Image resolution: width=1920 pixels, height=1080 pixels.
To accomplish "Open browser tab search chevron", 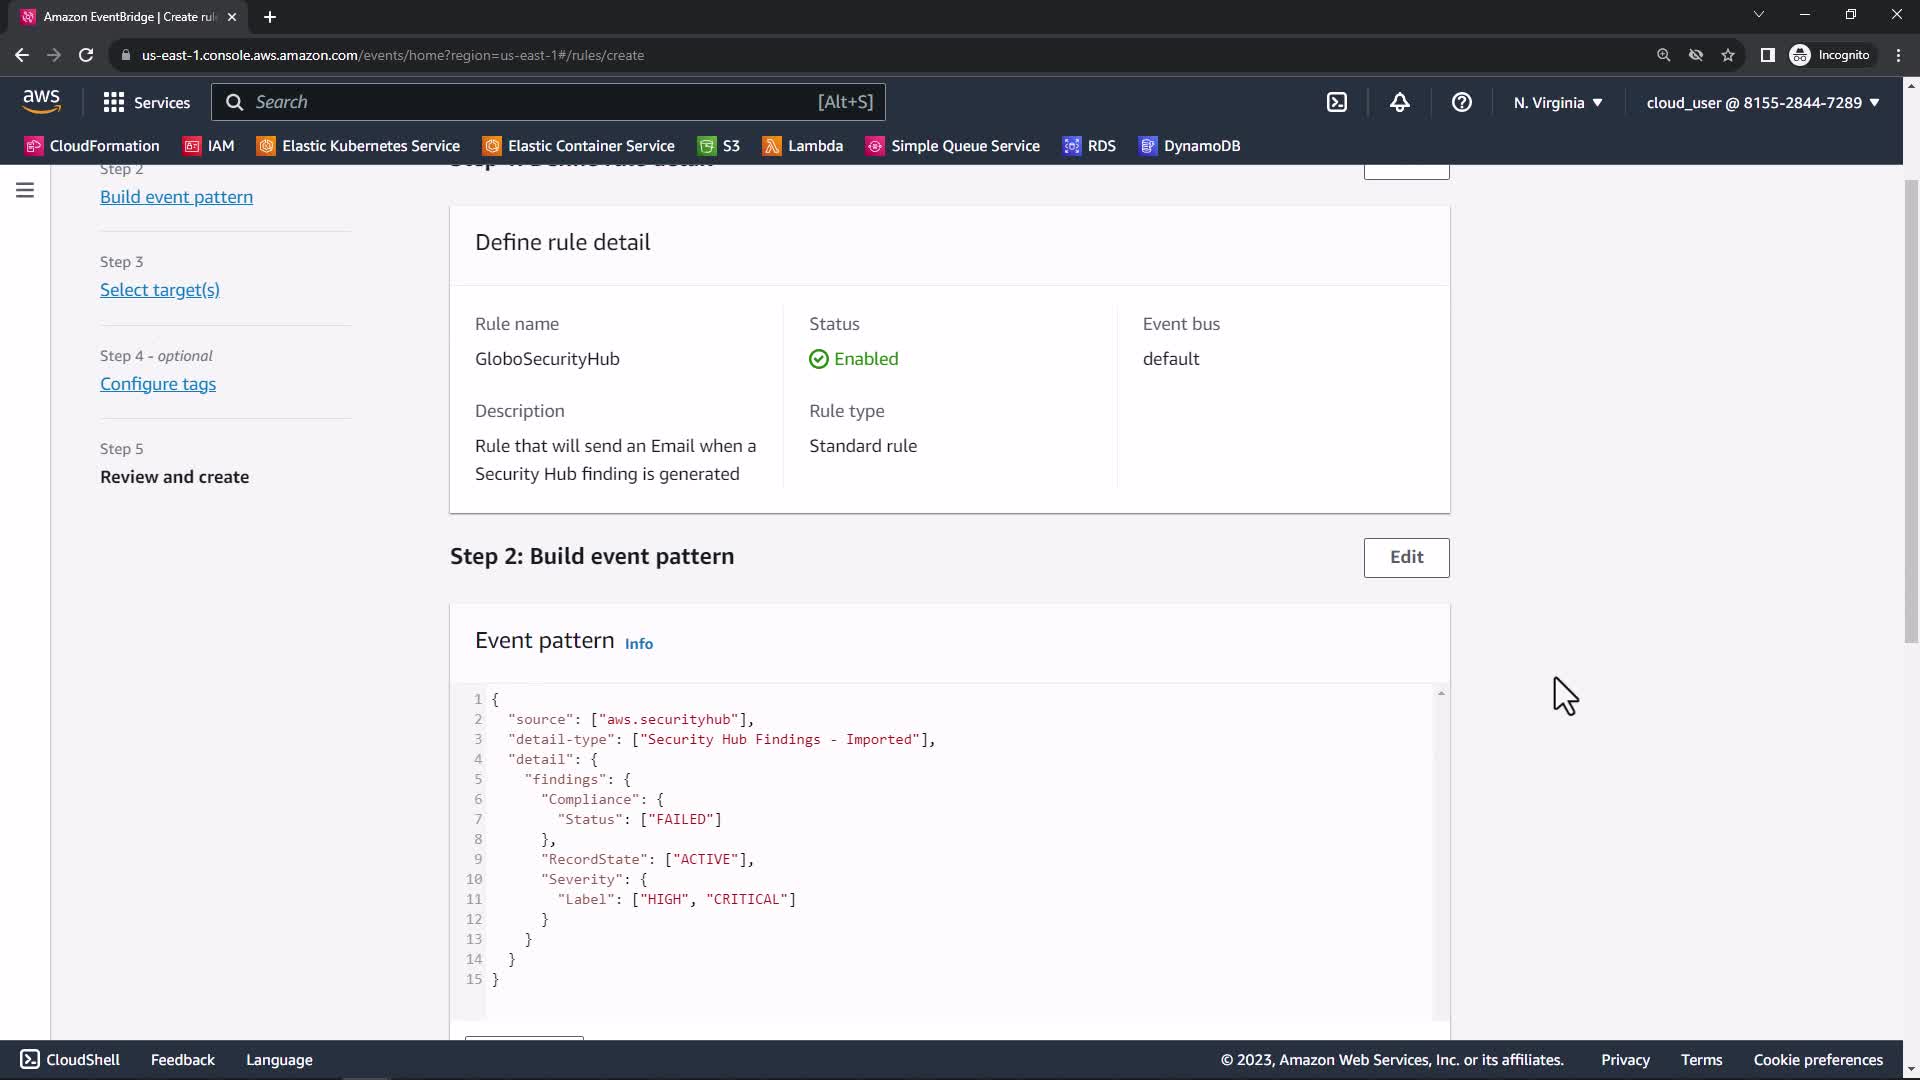I will [1758, 15].
